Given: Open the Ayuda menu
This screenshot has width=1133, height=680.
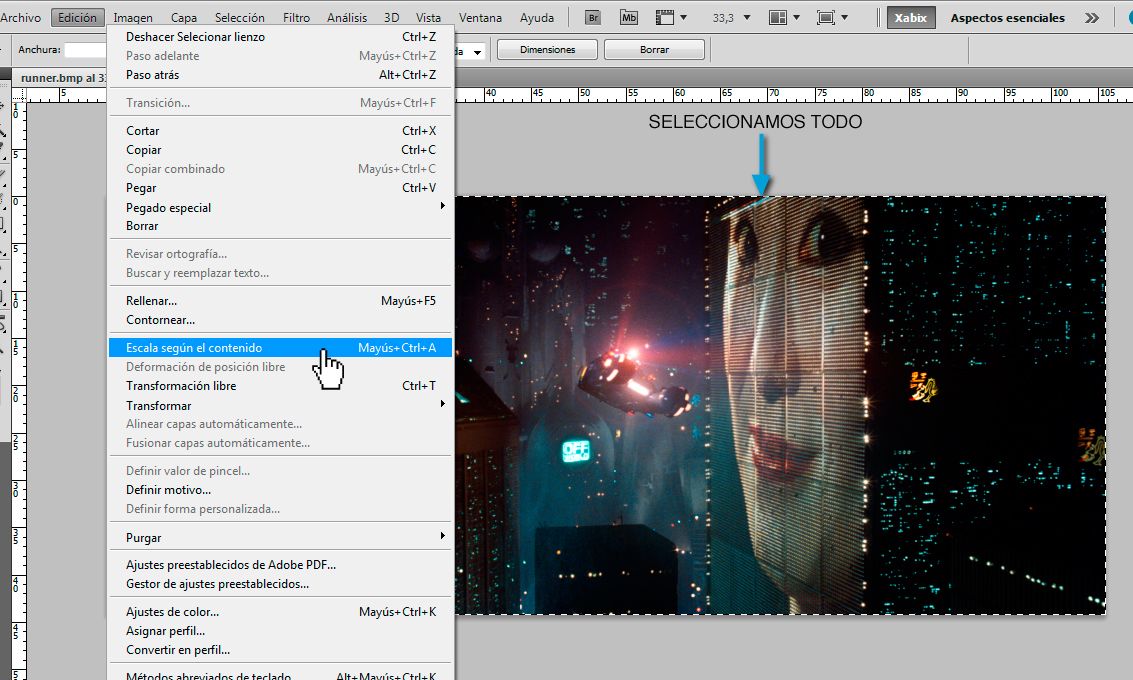Looking at the screenshot, I should (x=537, y=17).
